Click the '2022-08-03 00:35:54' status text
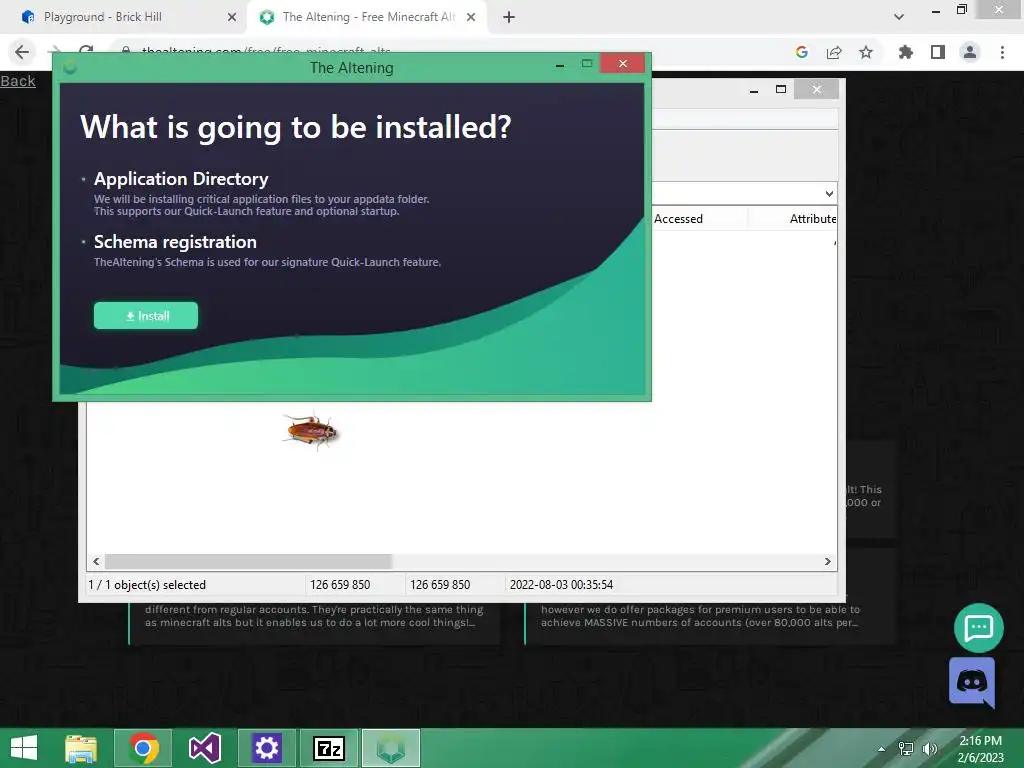 pyautogui.click(x=562, y=585)
